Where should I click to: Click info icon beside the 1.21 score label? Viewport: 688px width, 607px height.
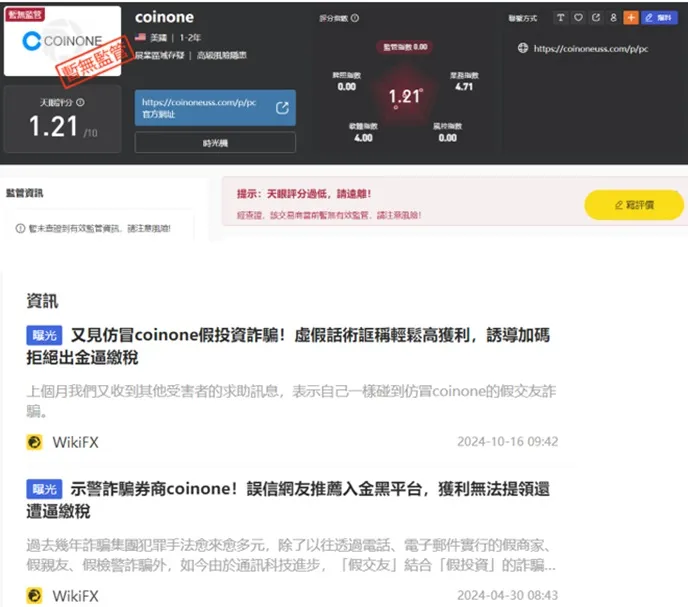[x=80, y=102]
